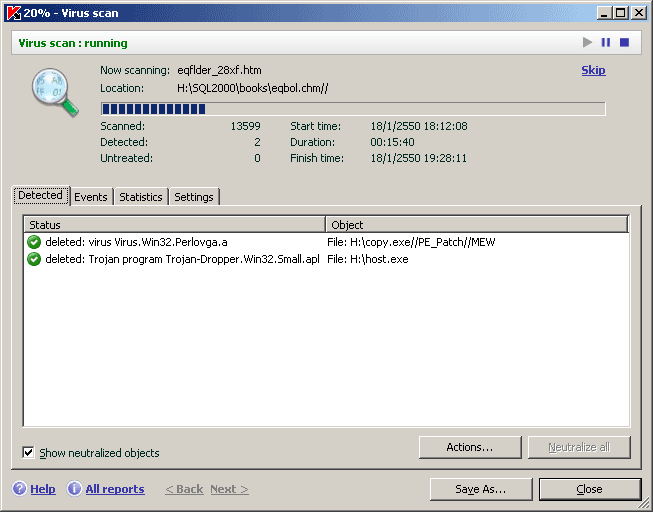
Task: Maximize the Virus scan window
Action: coord(621,13)
